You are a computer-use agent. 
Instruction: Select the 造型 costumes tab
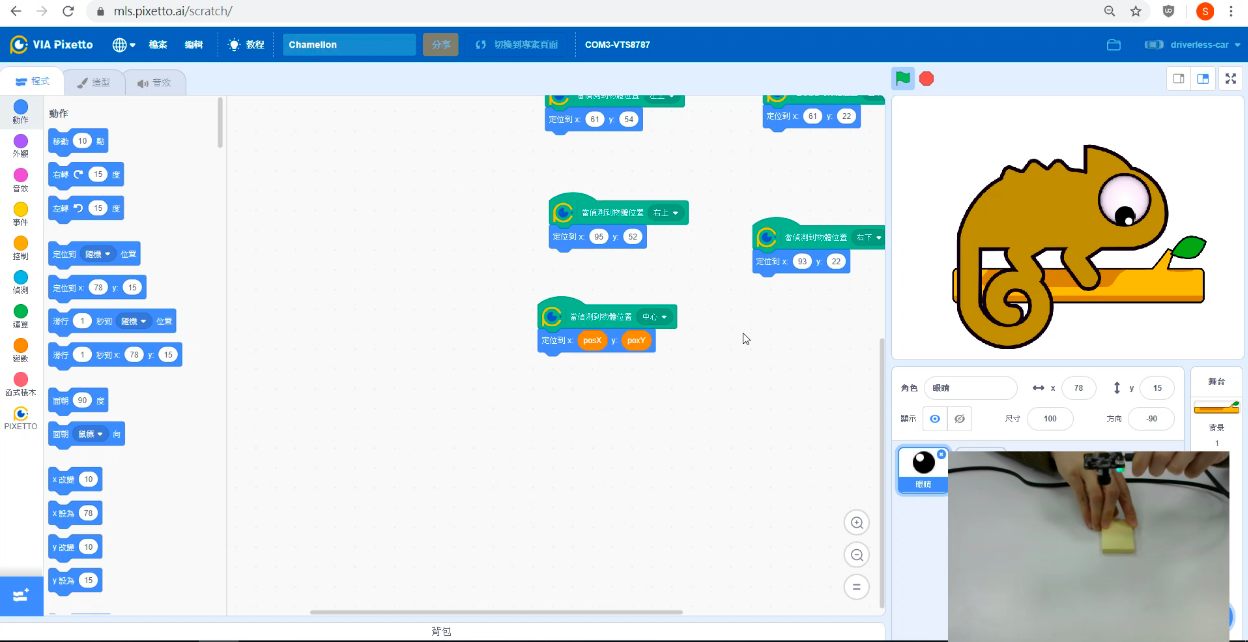point(94,82)
